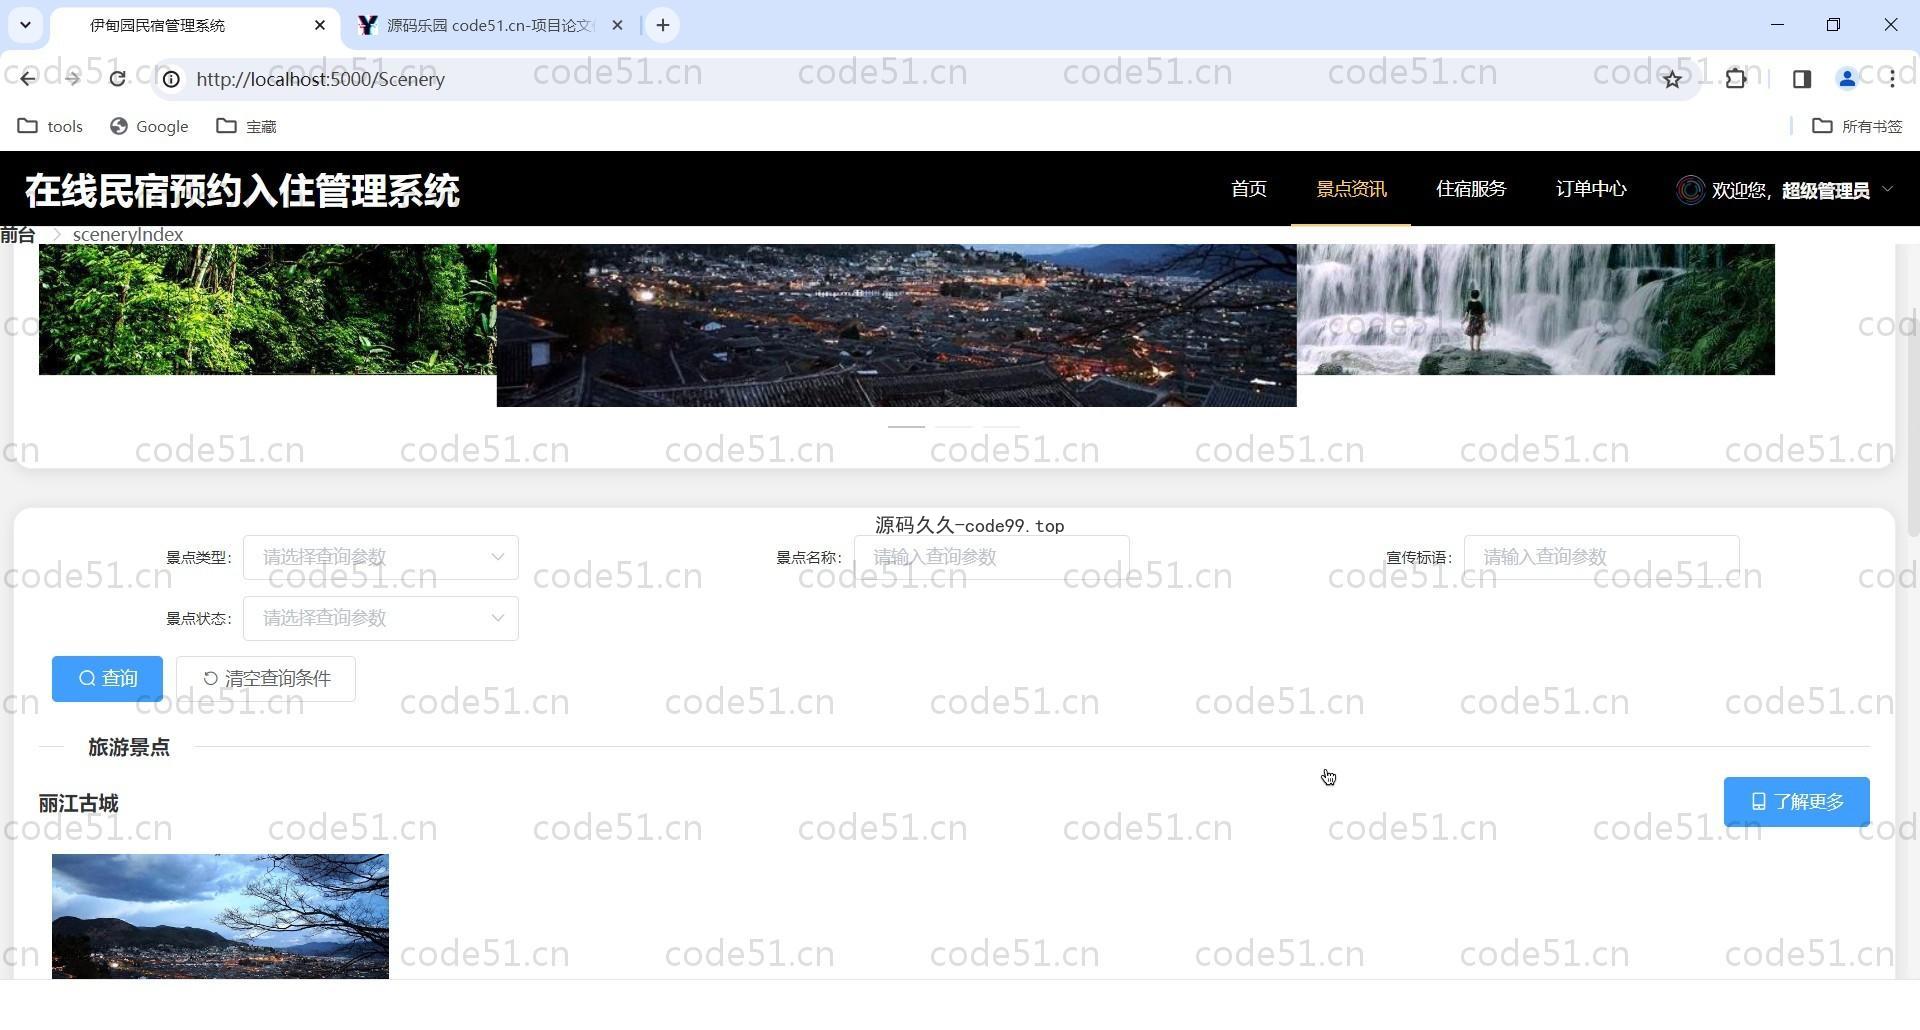Image resolution: width=1920 pixels, height=1030 pixels.
Task: Click the browser forward arrow
Action: coord(72,79)
